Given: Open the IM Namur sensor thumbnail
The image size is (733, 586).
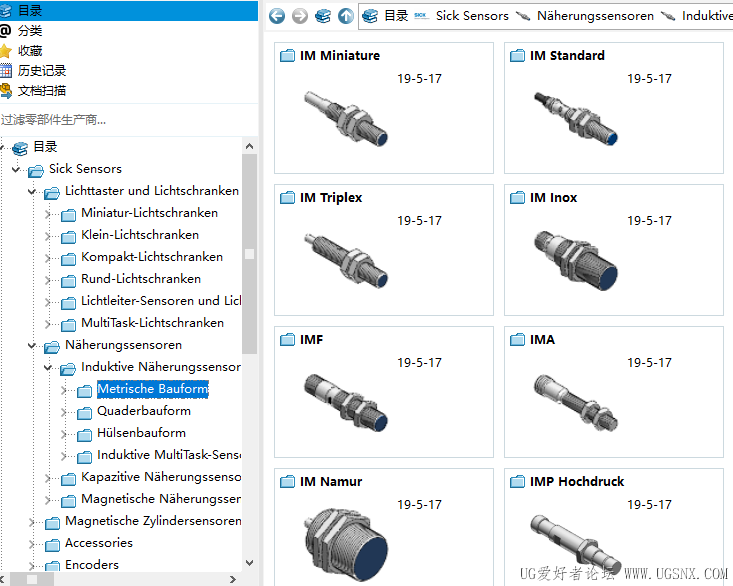Looking at the screenshot, I should 346,543.
